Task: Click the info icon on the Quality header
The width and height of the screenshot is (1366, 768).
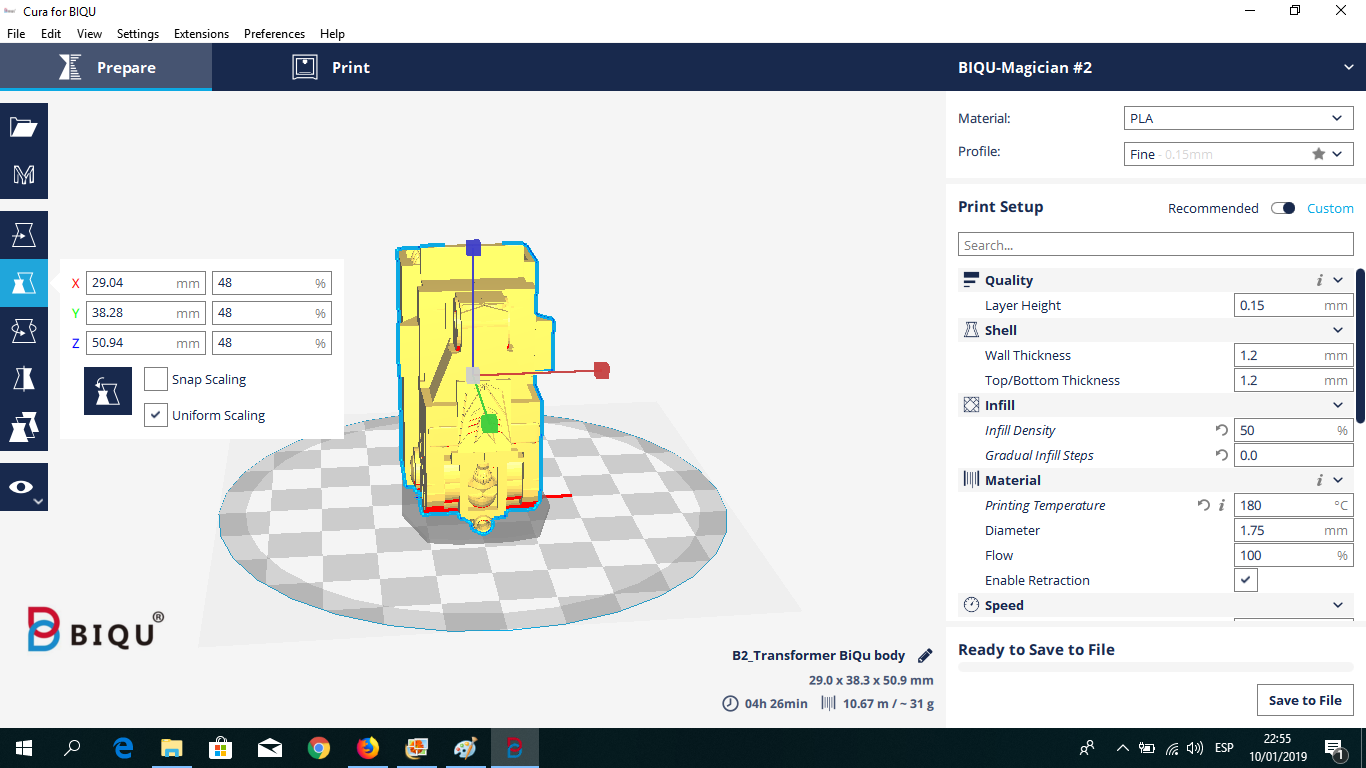Action: 1320,281
